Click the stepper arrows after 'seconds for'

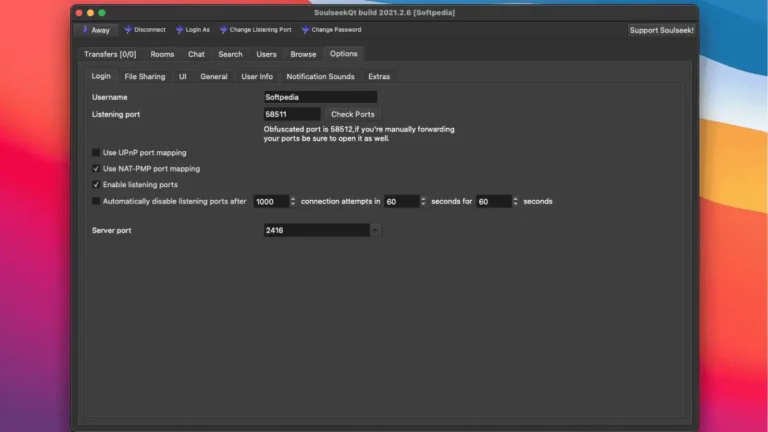coord(515,201)
